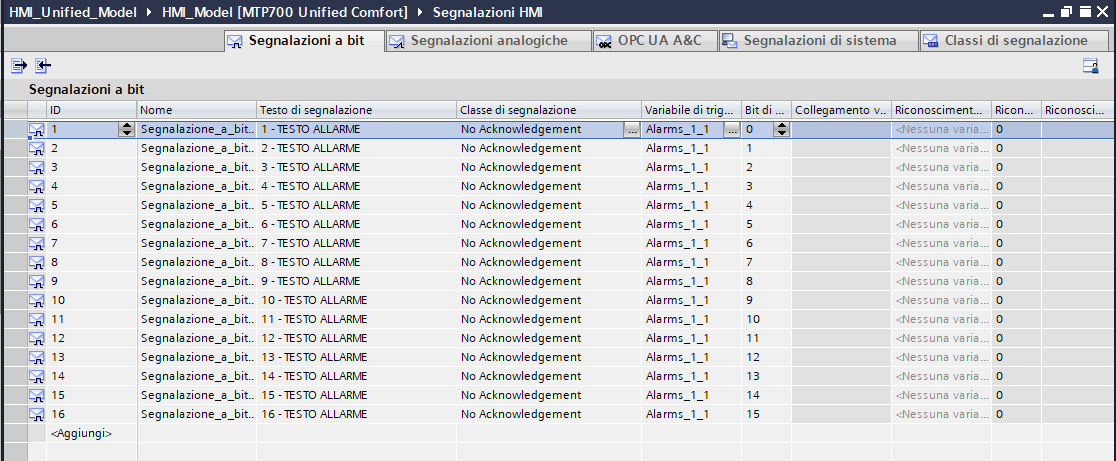This screenshot has width=1116, height=461.
Task: Click the export alarms icon in toolbar
Action: click(19, 66)
